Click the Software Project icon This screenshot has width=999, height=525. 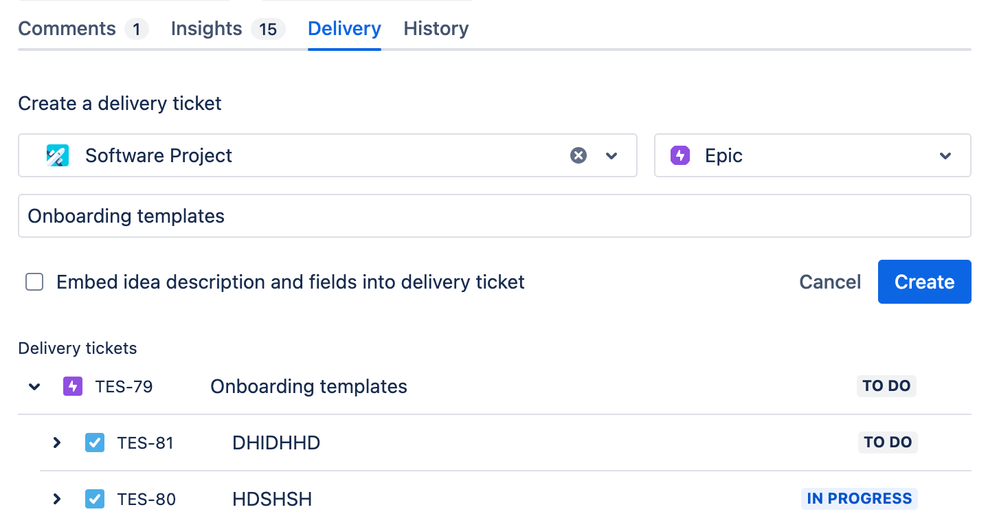tap(58, 156)
